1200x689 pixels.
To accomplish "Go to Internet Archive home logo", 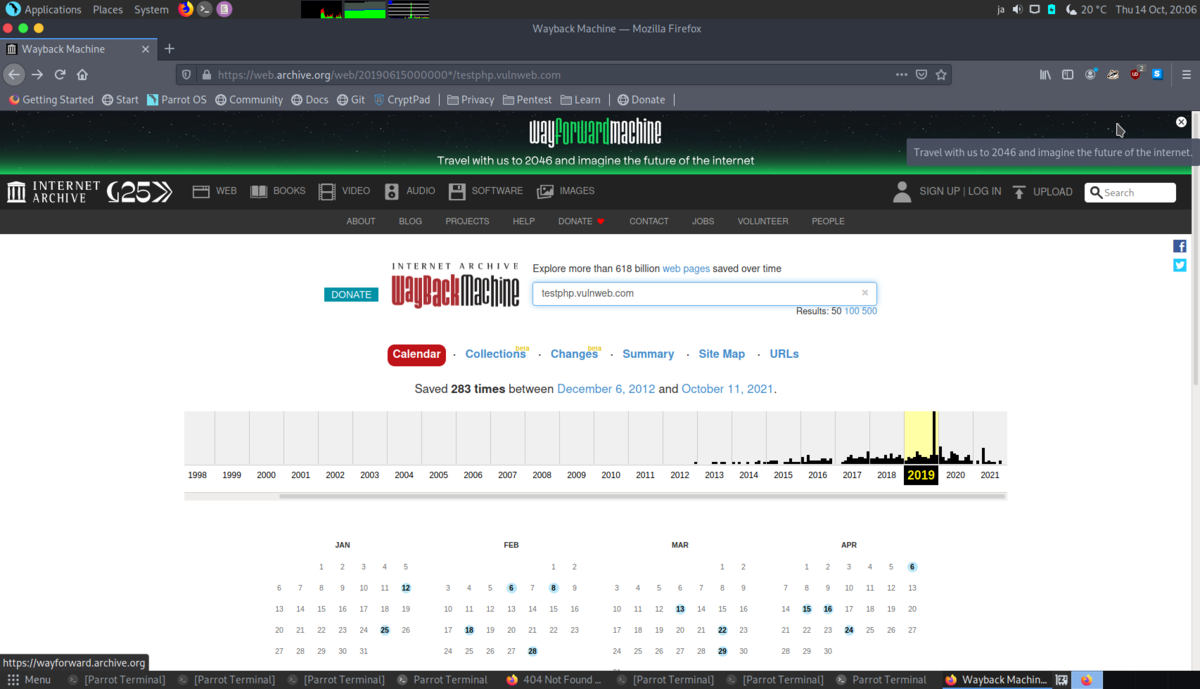I will [x=54, y=192].
